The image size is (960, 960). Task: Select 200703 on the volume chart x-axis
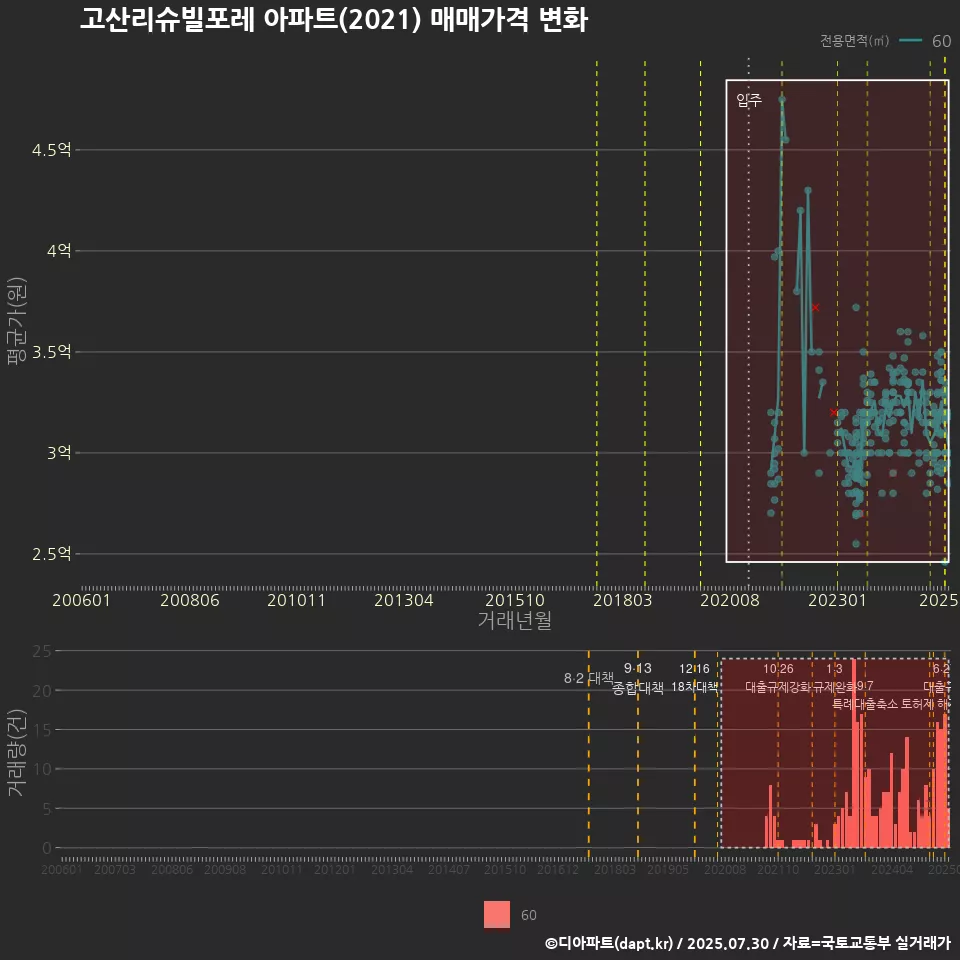115,869
